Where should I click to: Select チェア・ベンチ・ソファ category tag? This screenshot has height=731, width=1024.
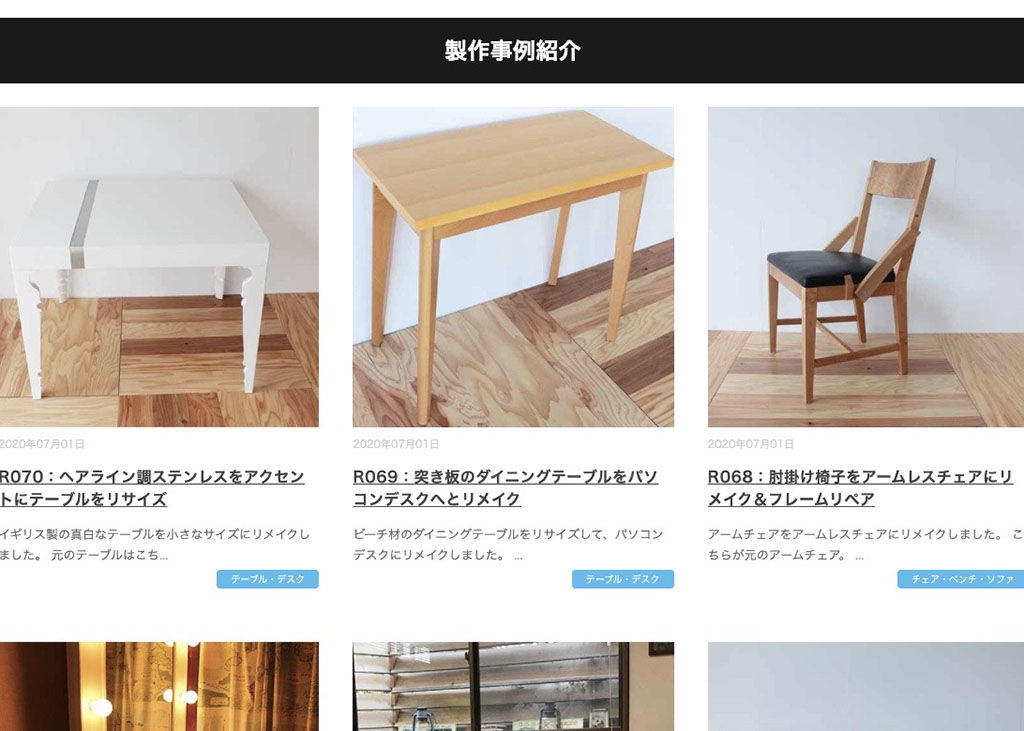pyautogui.click(x=961, y=579)
